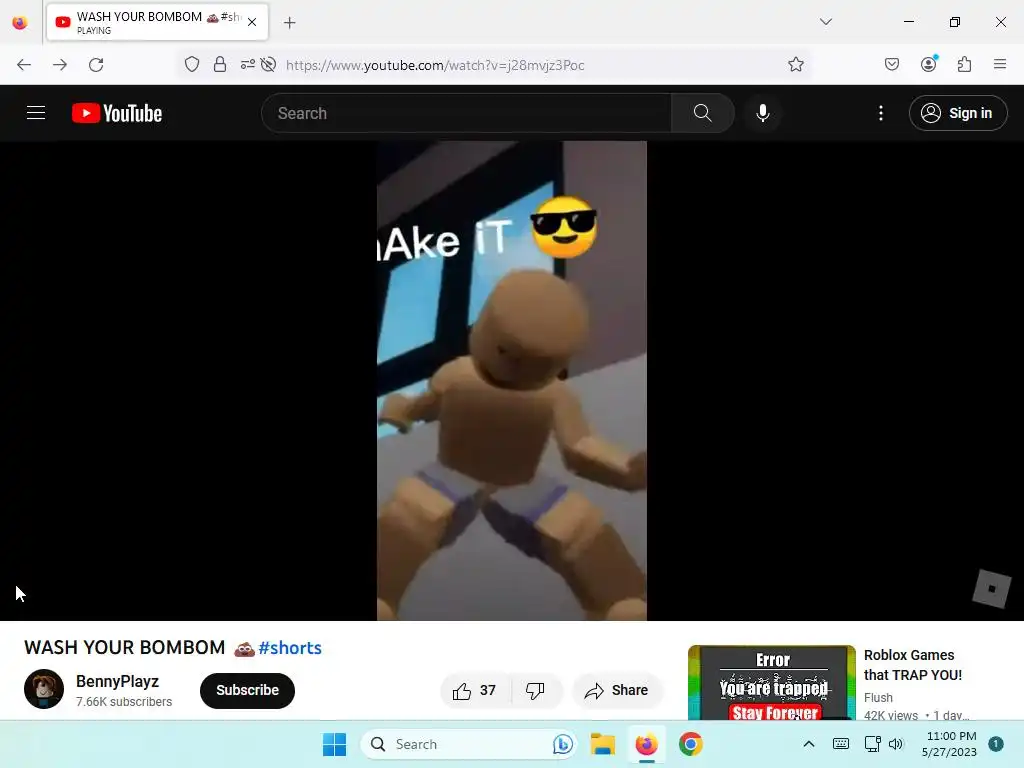Image resolution: width=1024 pixels, height=768 pixels.
Task: Pause the playing video by clicking it
Action: (x=511, y=381)
